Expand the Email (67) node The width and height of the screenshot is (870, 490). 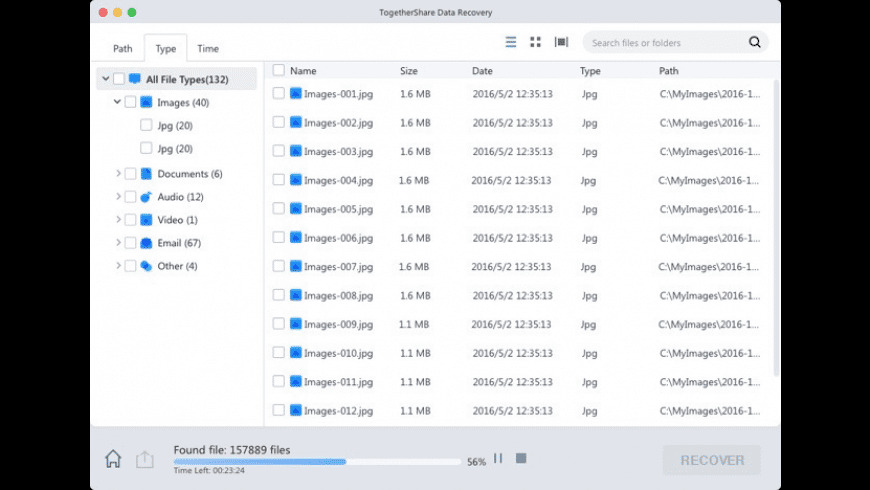coord(118,243)
